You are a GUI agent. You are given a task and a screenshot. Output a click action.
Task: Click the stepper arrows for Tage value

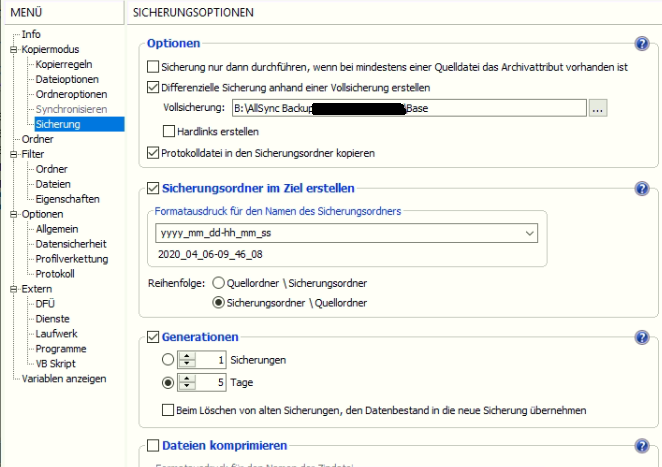[184, 381]
